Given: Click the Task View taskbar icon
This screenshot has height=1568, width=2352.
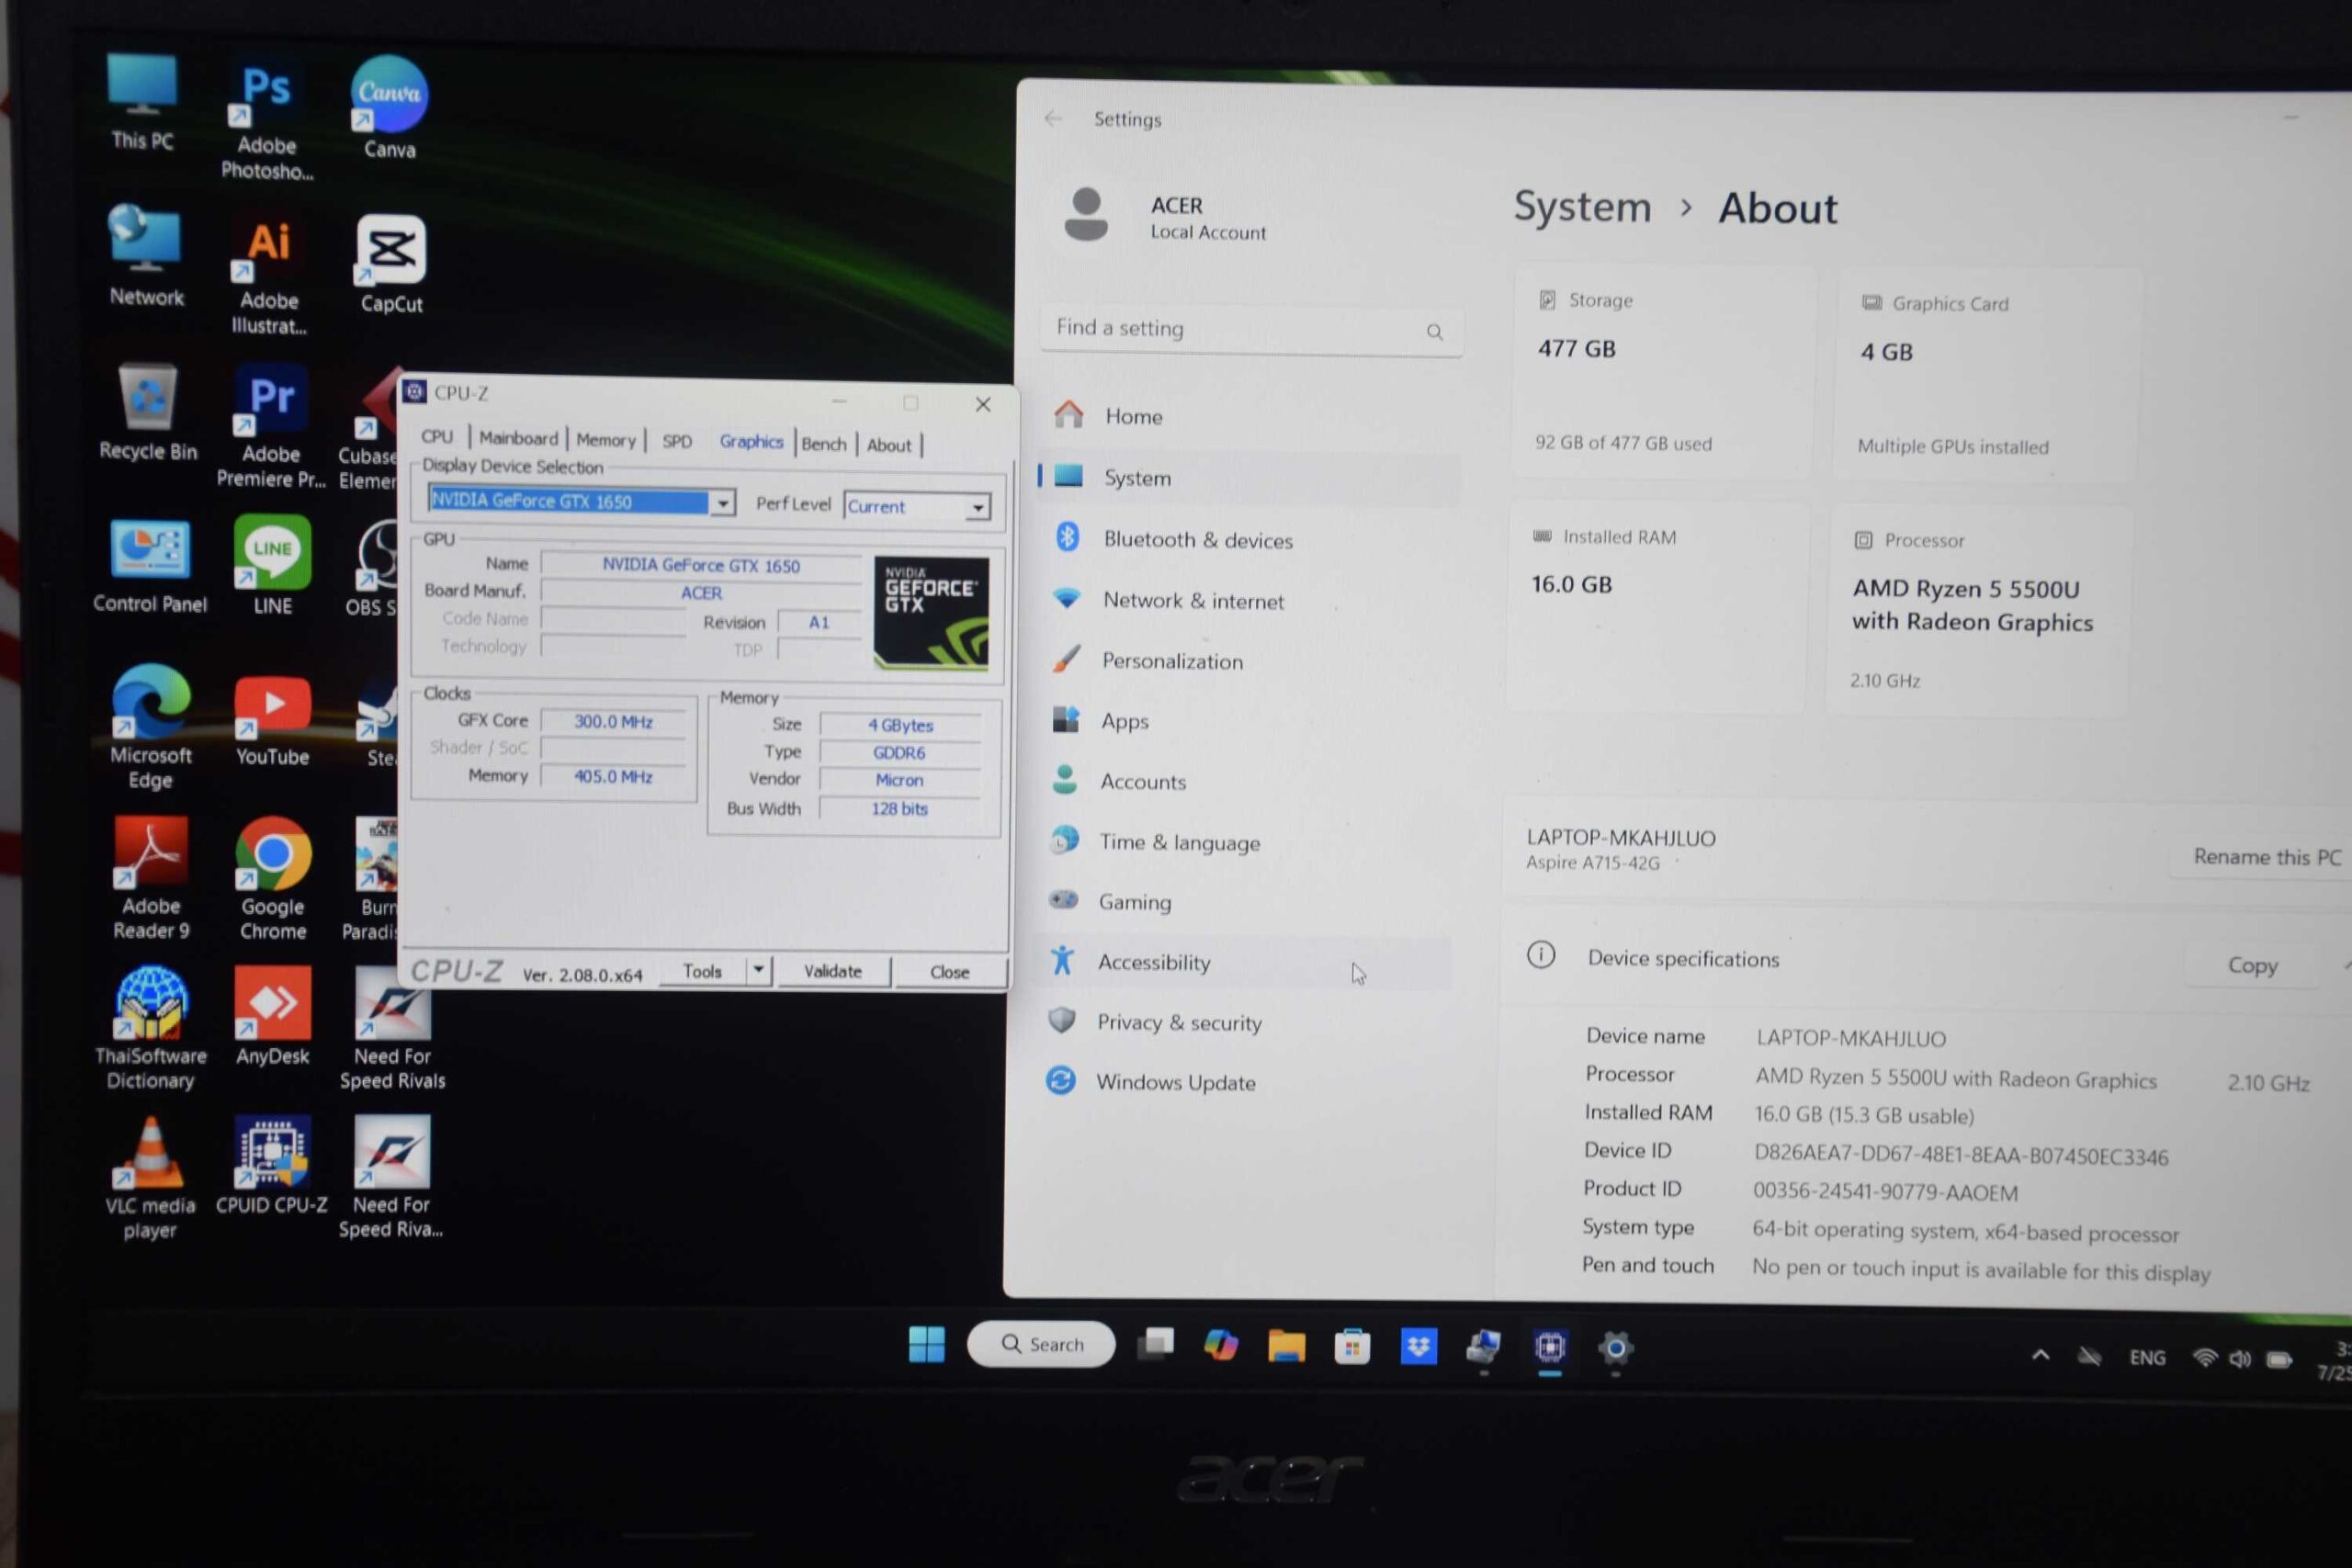Looking at the screenshot, I should coord(1155,1344).
